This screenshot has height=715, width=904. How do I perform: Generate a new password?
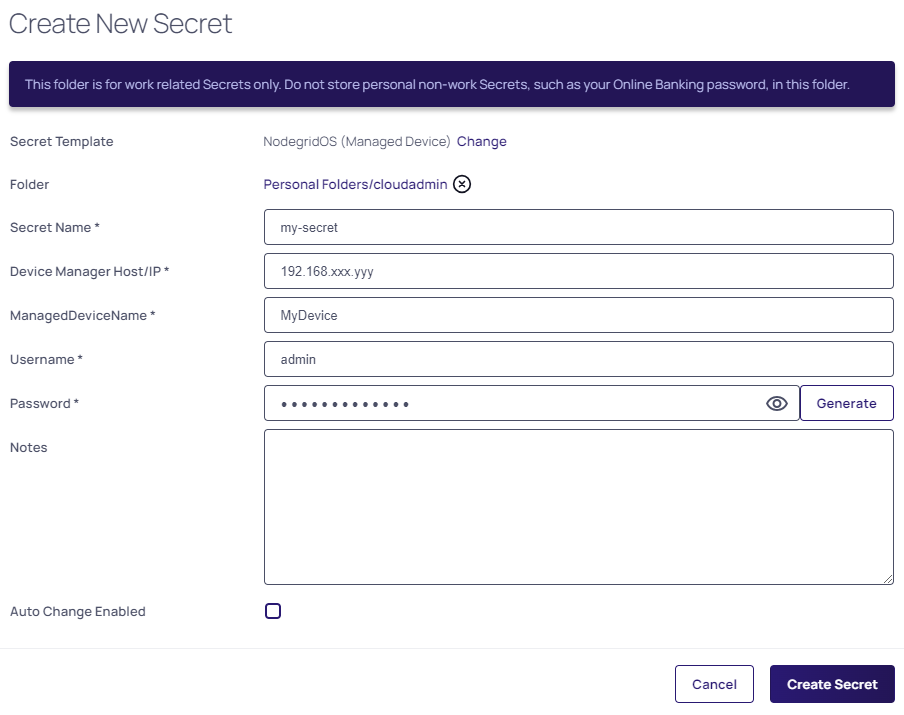(846, 403)
